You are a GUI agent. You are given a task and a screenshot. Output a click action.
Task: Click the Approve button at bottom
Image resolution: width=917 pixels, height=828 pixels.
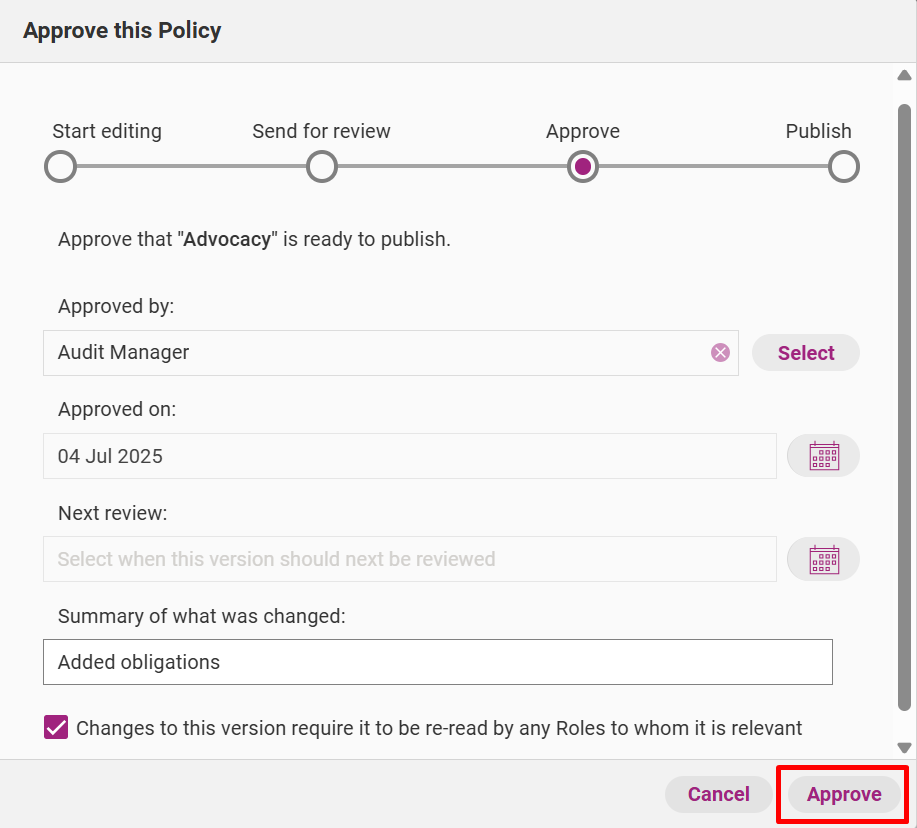click(844, 794)
